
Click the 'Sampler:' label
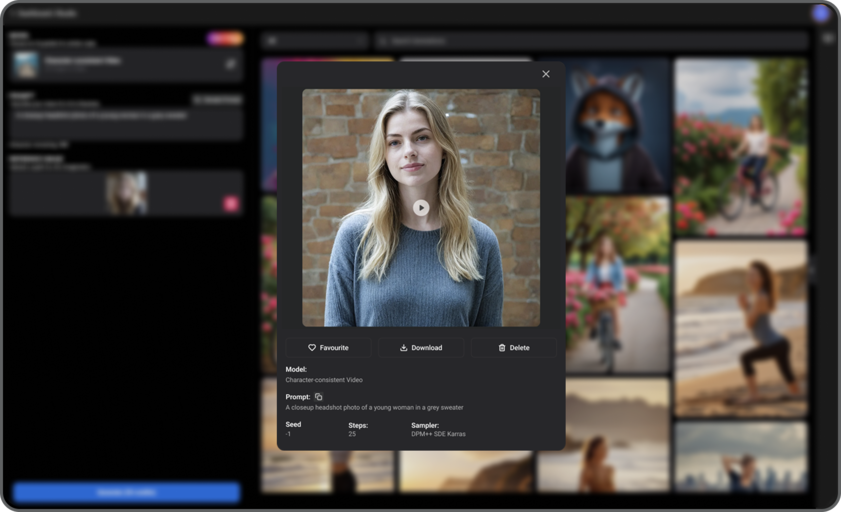(425, 425)
